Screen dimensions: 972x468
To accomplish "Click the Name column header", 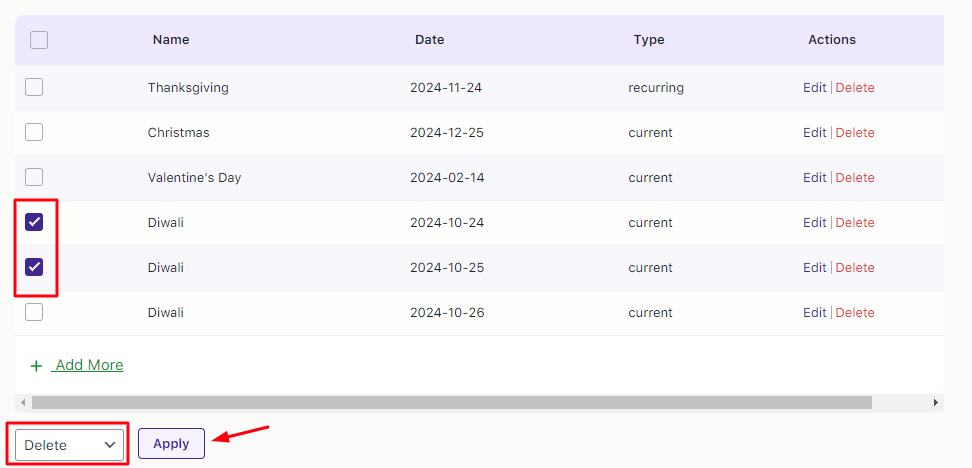I will (171, 40).
